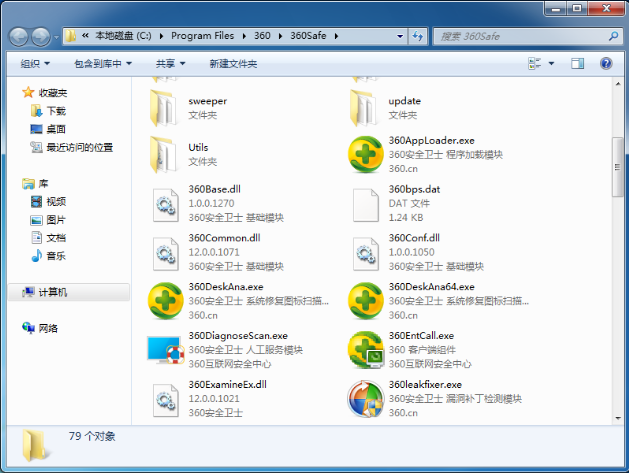This screenshot has width=629, height=473.
Task: Open the 组织 dropdown menu
Action: 39,63
